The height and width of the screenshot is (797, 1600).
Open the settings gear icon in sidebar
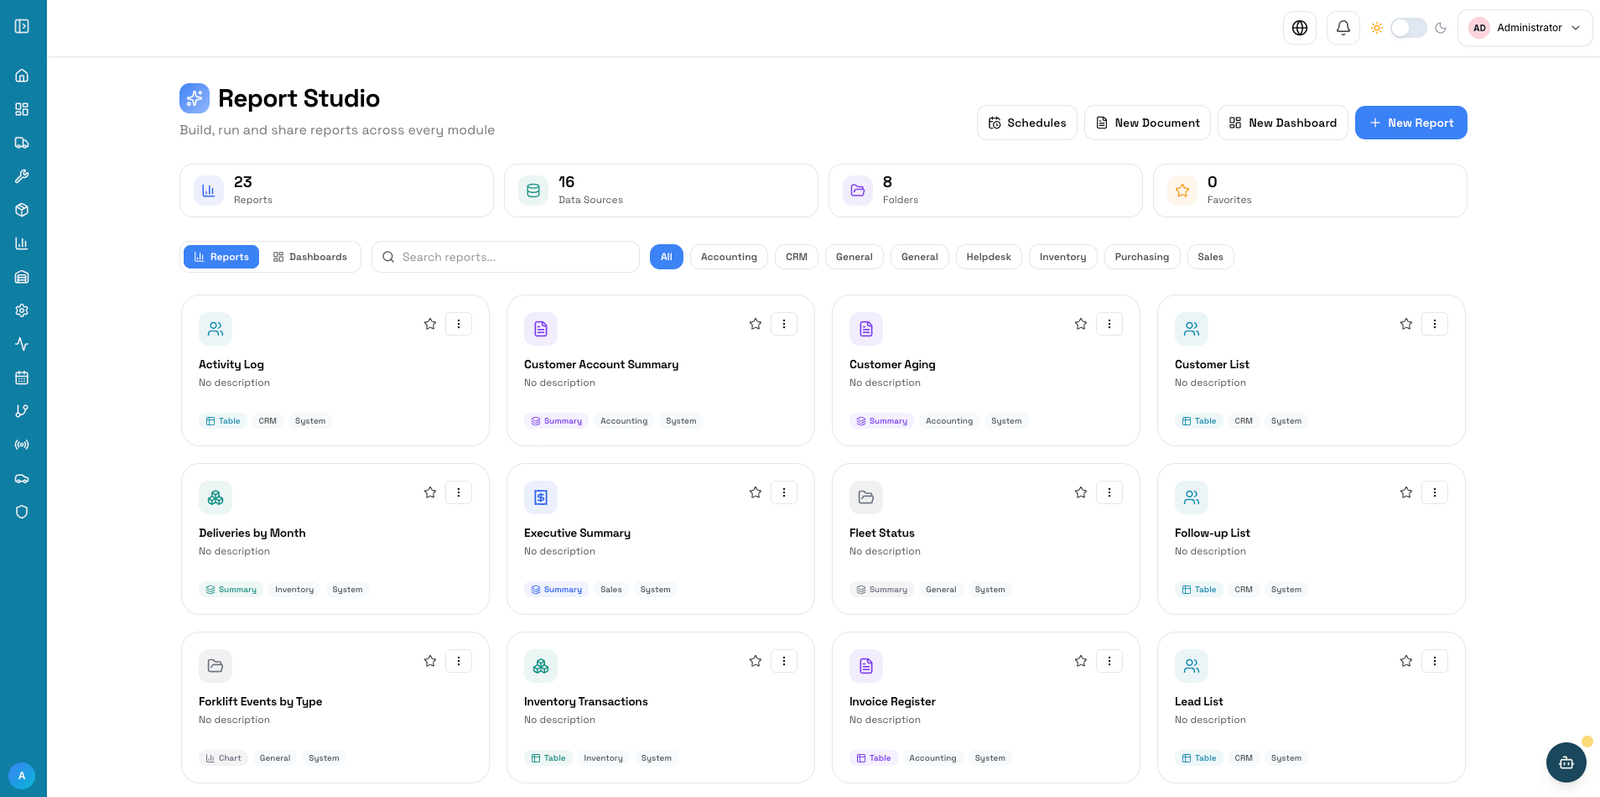tap(22, 311)
